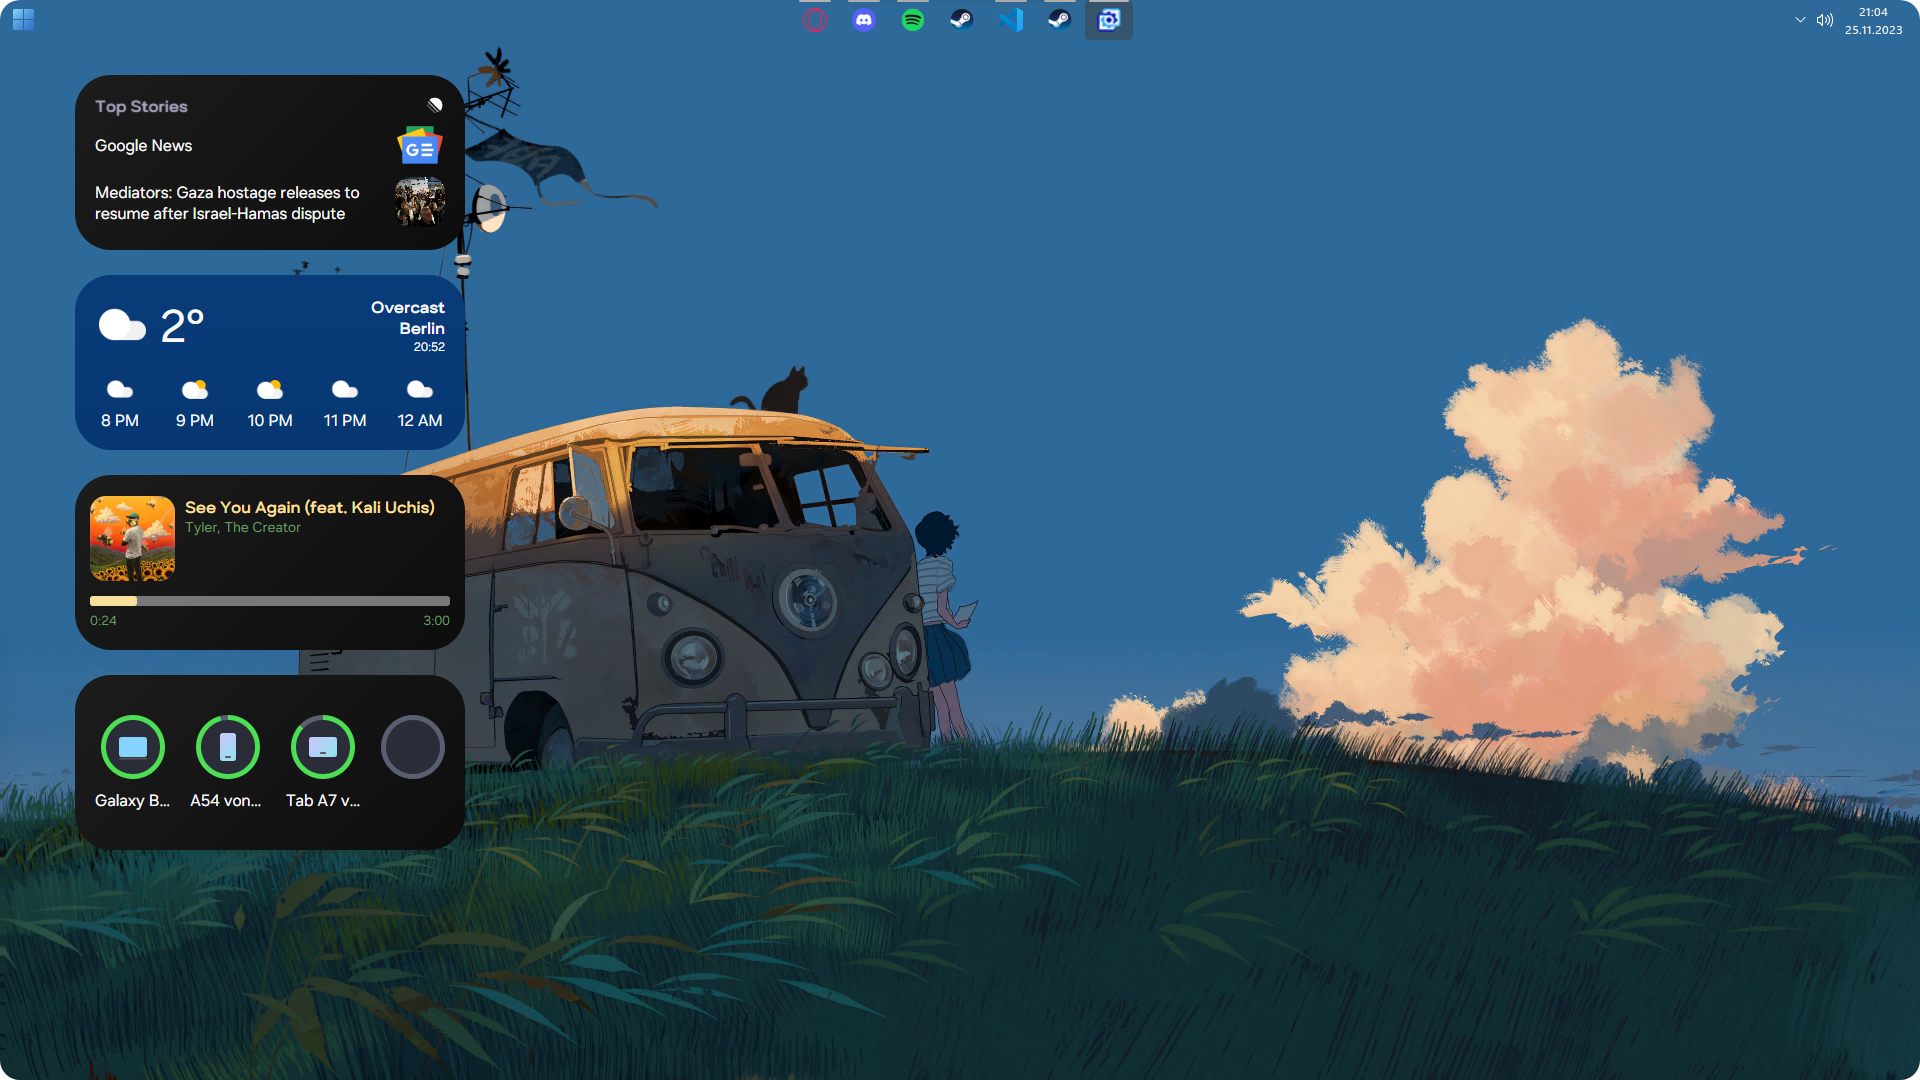Open the Gaza hostage releases headline
This screenshot has height=1080, width=1920.
tap(227, 203)
